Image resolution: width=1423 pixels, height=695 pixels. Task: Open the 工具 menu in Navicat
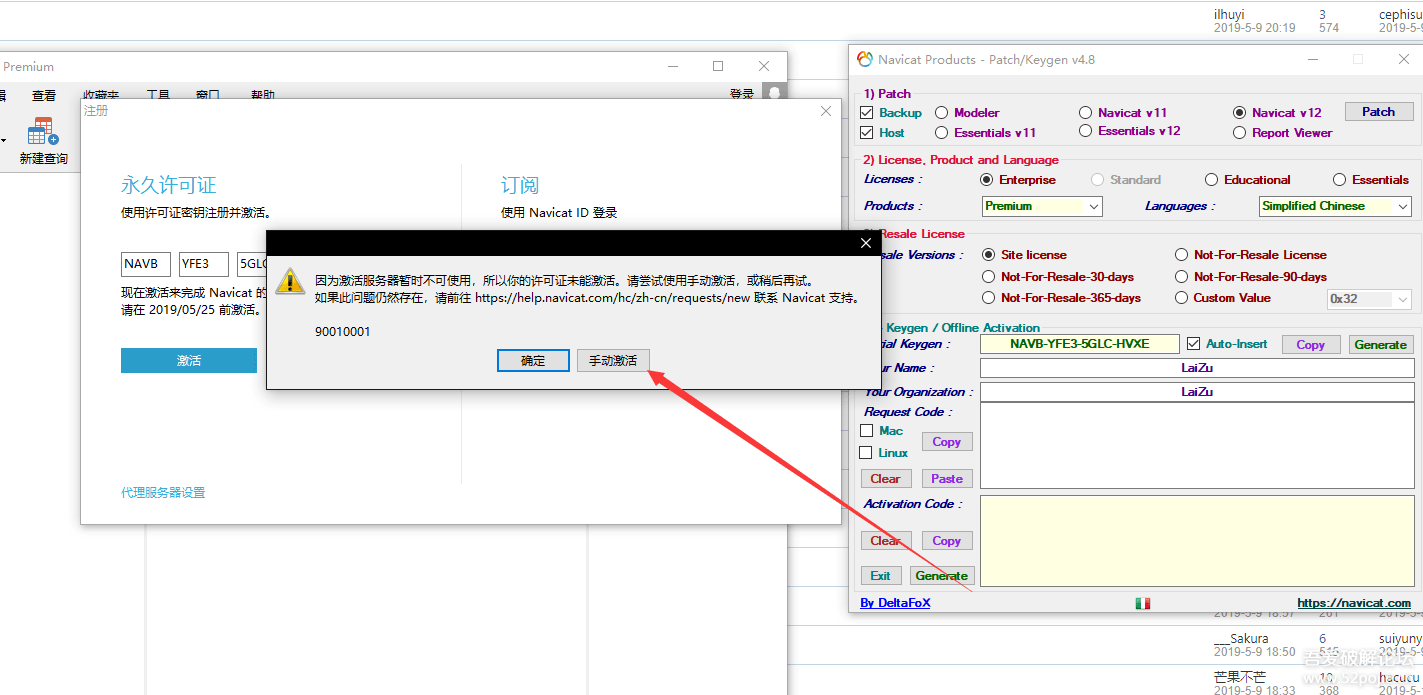pyautogui.click(x=158, y=96)
